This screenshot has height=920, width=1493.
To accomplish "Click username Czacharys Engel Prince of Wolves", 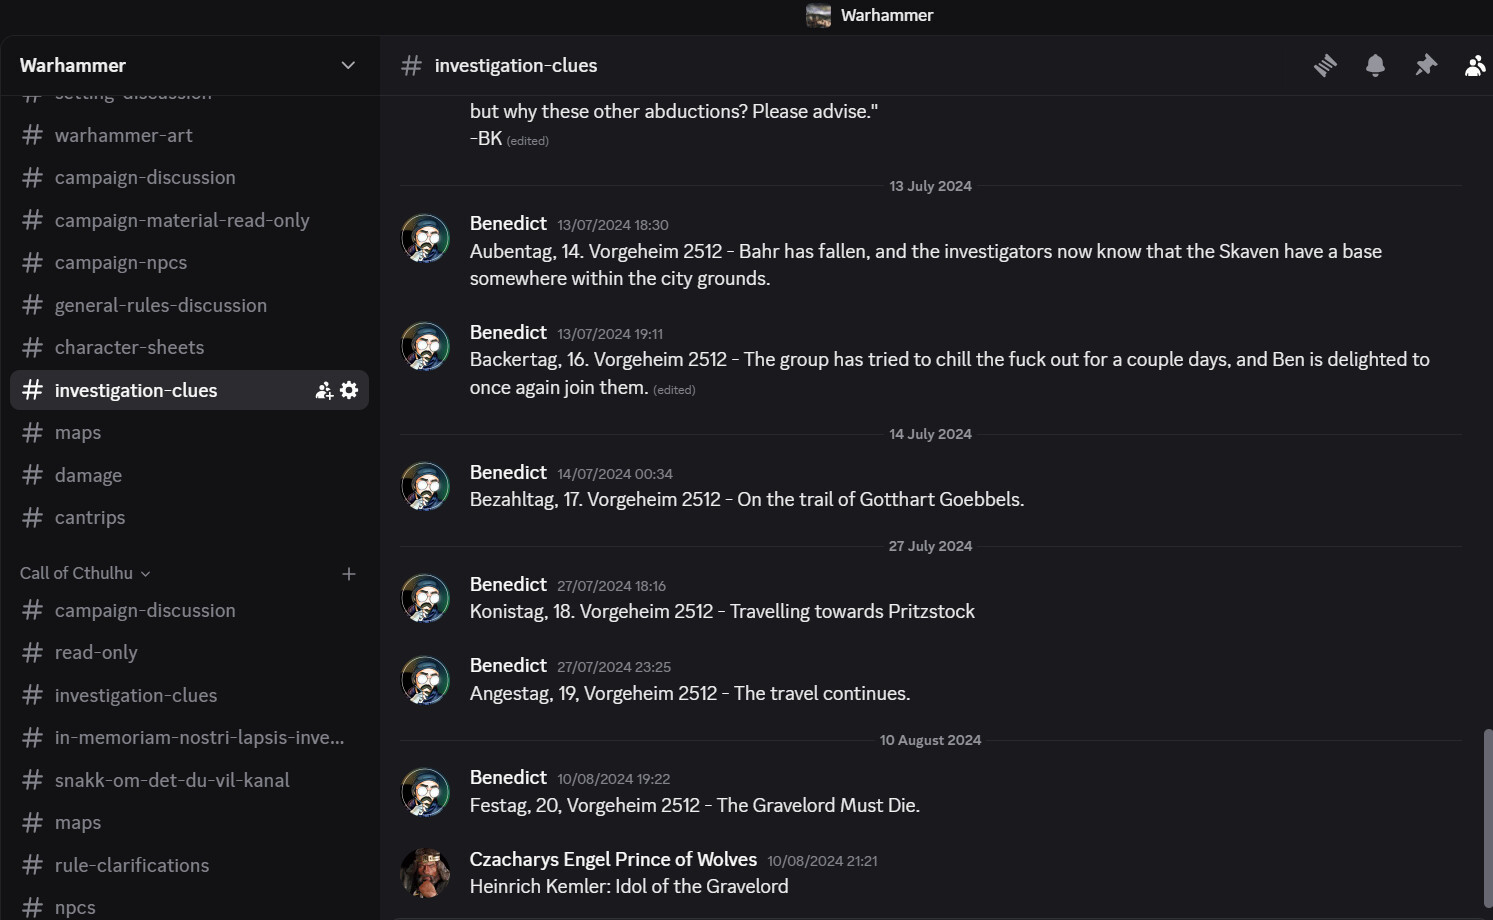I will coord(613,859).
